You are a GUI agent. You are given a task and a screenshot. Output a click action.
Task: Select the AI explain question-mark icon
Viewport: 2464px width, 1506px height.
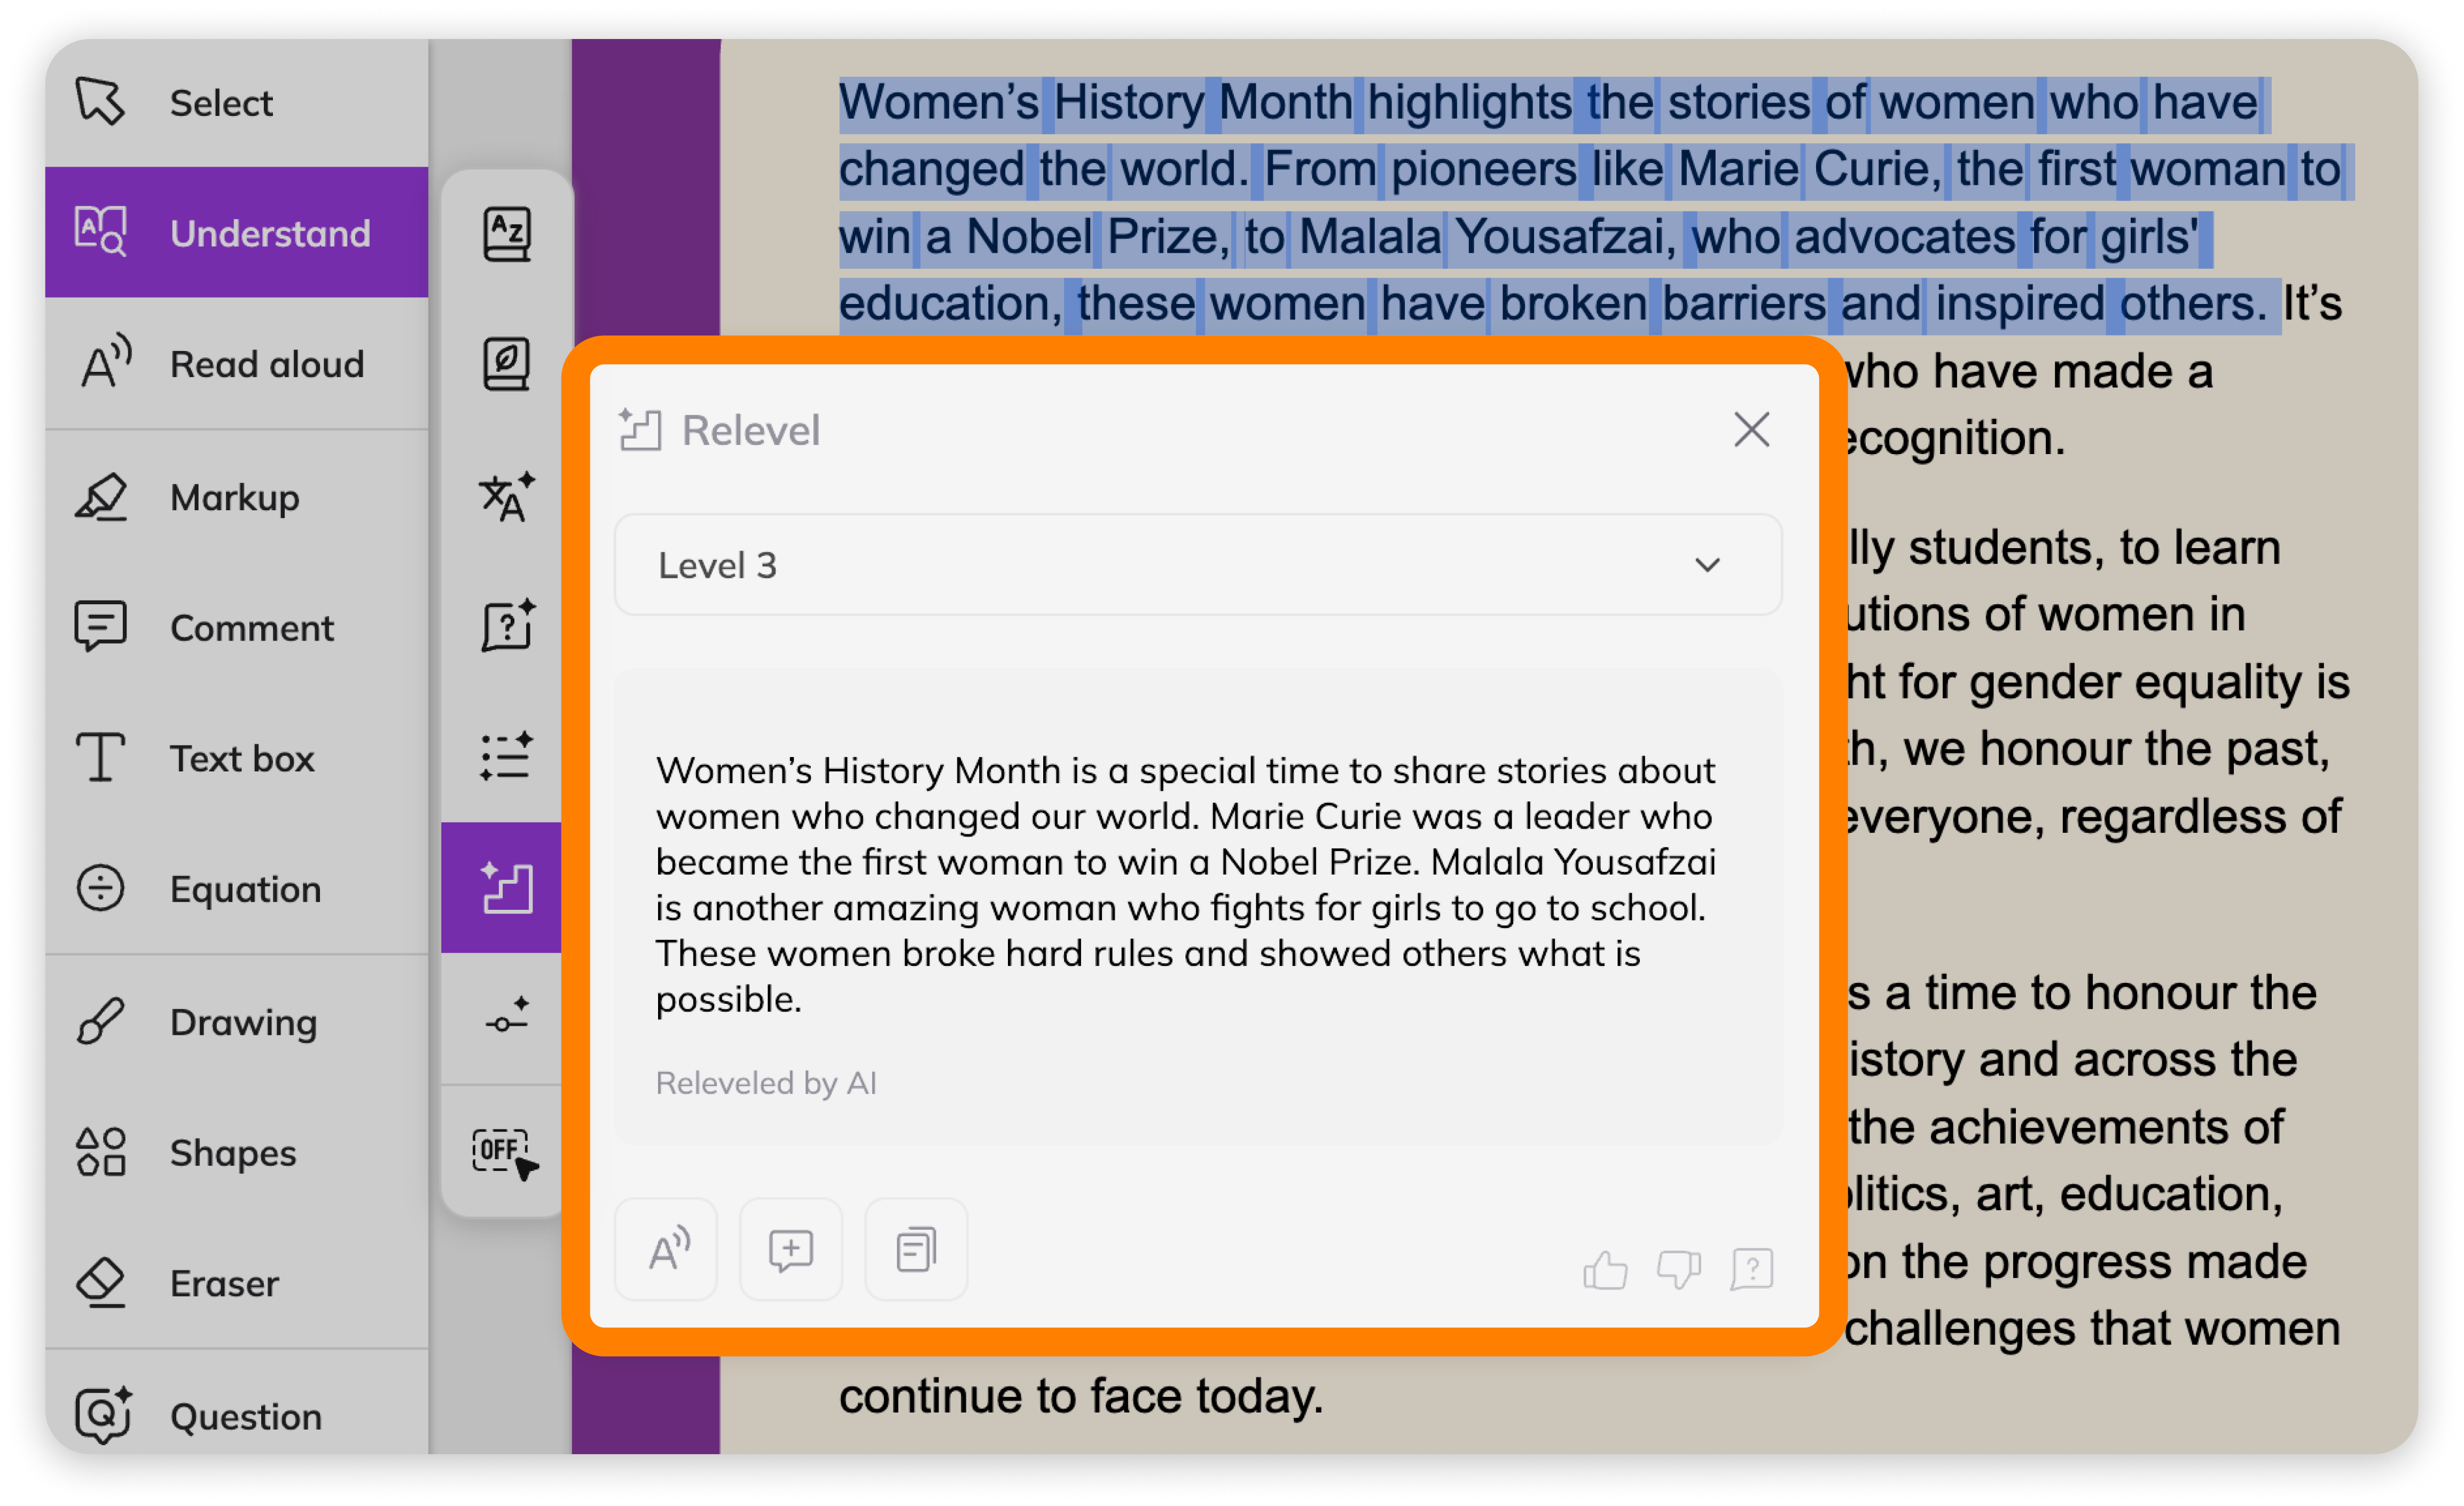[507, 626]
